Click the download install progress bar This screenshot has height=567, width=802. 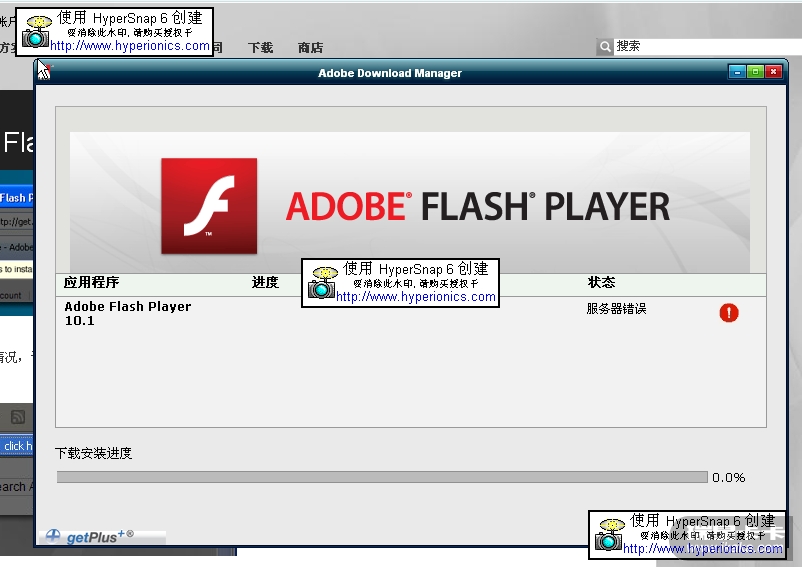(x=382, y=477)
